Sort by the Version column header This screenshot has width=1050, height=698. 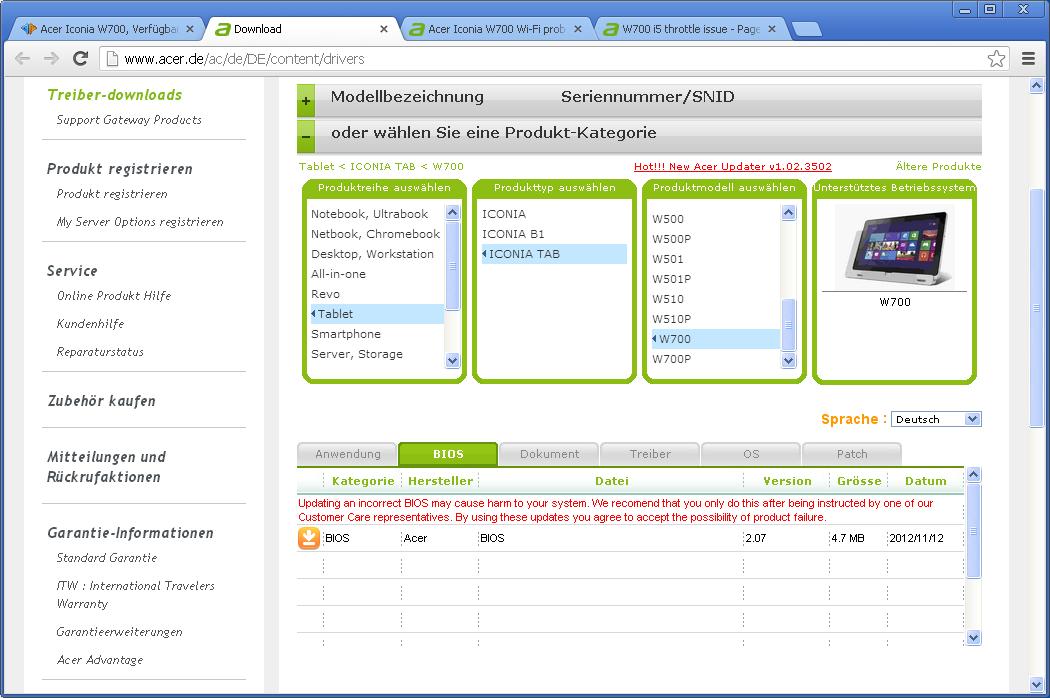click(787, 481)
